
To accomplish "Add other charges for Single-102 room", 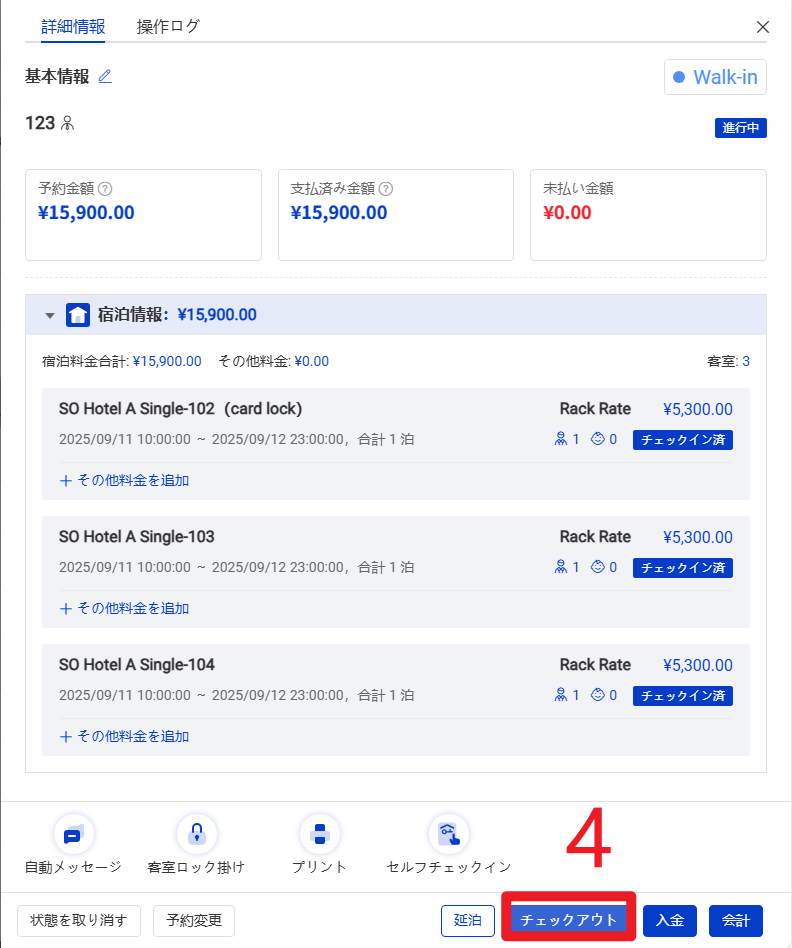I will 125,480.
